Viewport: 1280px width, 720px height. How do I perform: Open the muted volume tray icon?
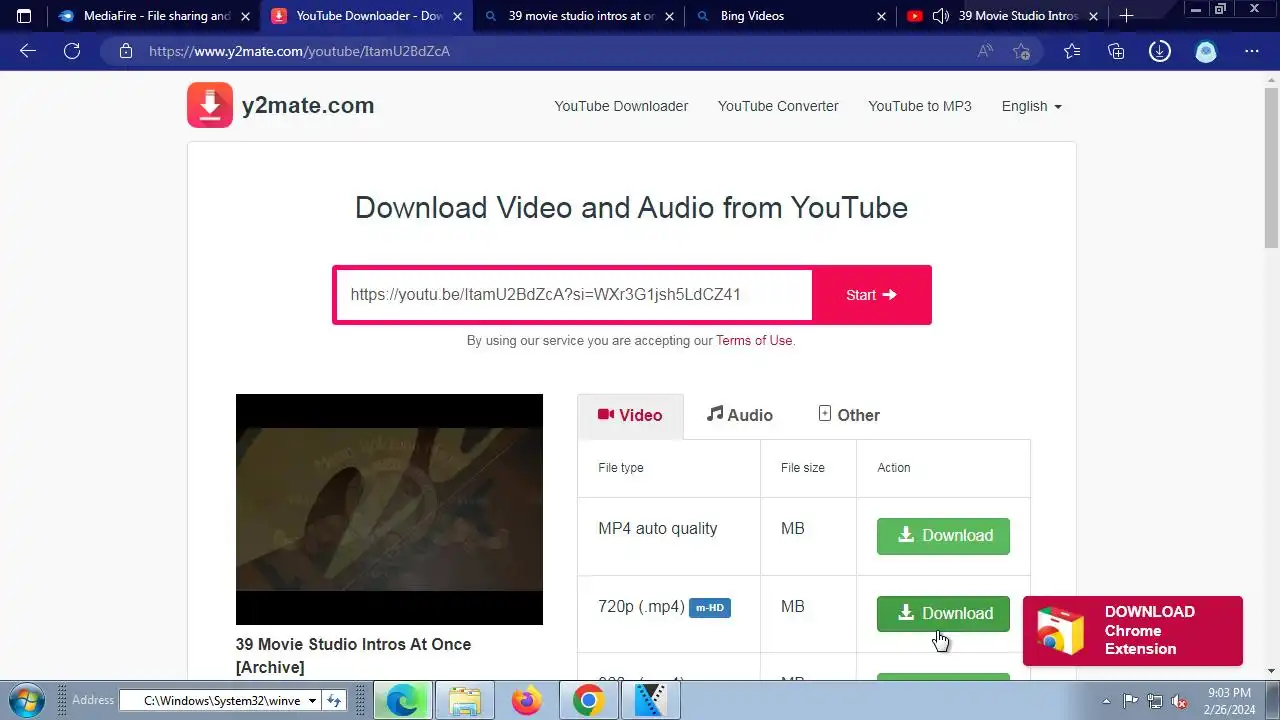pos(1180,701)
